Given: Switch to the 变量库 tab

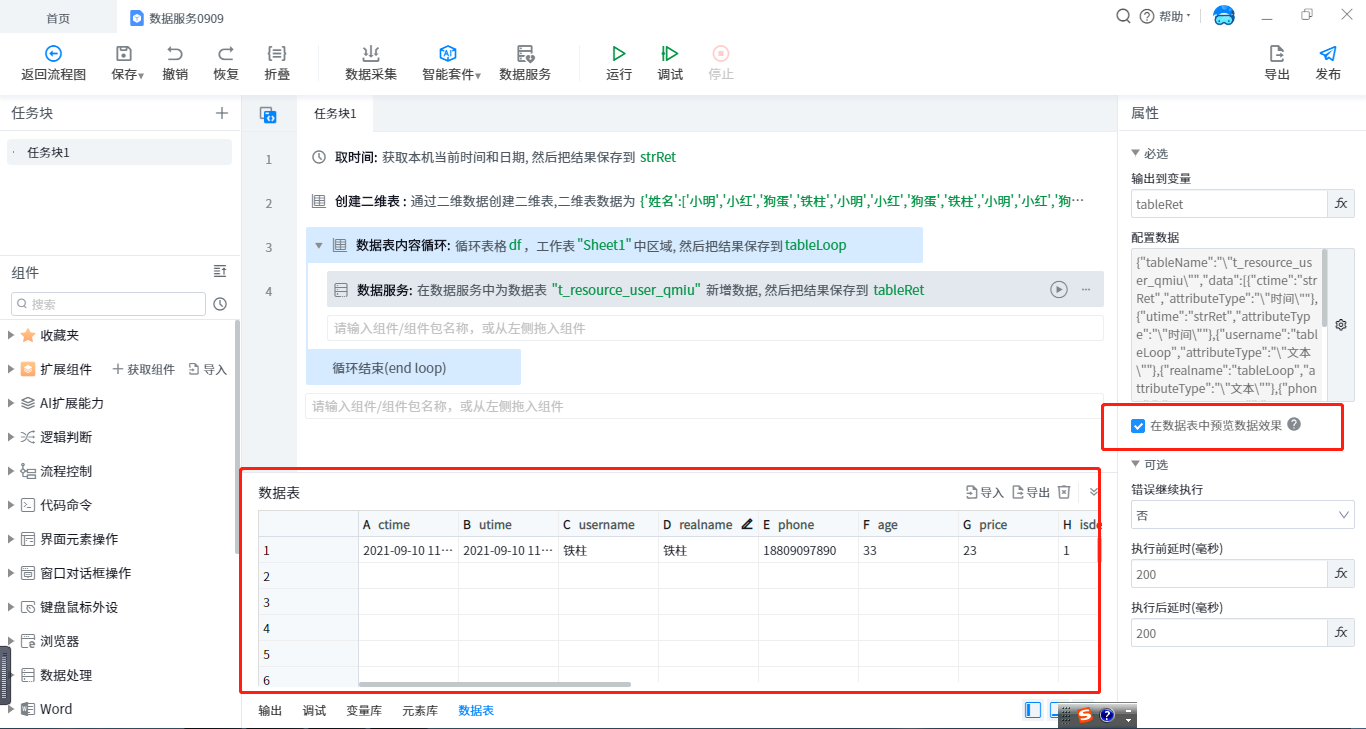Looking at the screenshot, I should coord(364,710).
